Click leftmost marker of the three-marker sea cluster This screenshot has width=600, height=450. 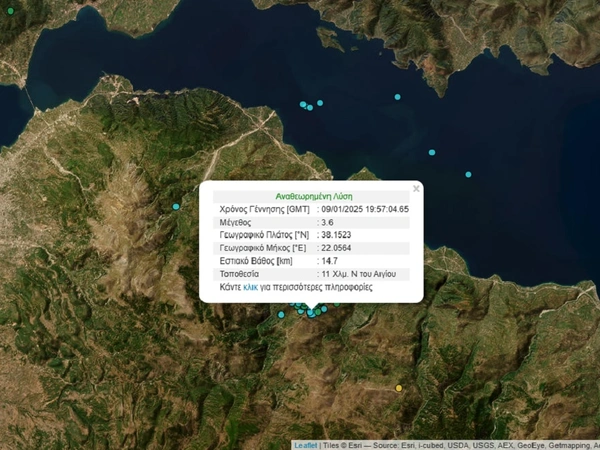[x=303, y=104]
